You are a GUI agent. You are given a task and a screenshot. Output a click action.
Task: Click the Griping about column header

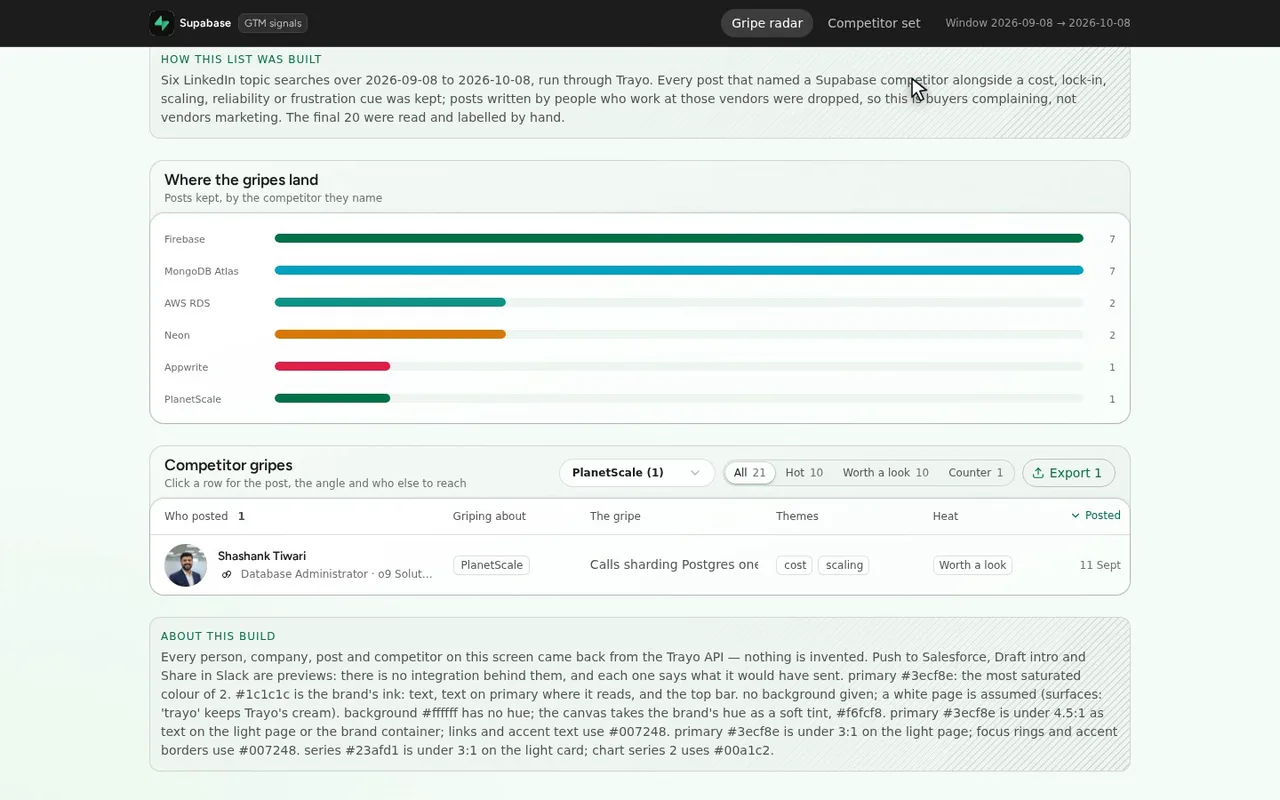[489, 516]
